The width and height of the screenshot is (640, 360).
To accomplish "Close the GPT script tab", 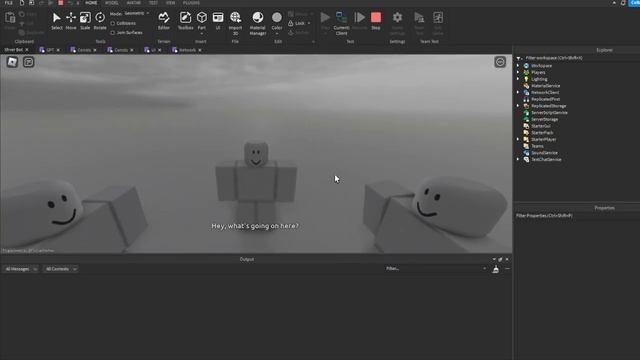I will point(58,50).
